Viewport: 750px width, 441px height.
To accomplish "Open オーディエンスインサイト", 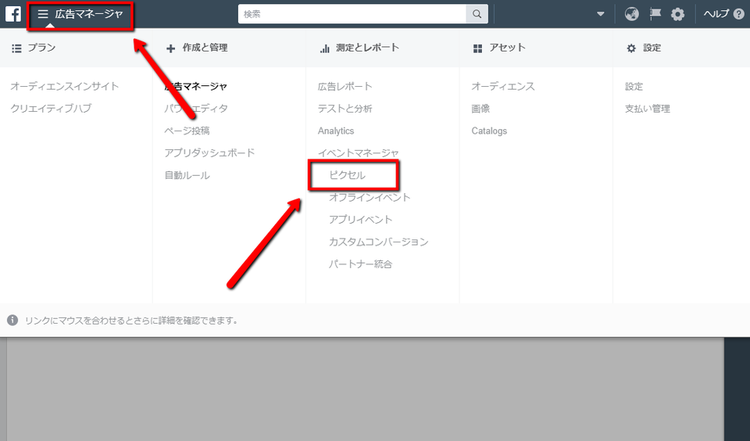I will click(x=65, y=86).
